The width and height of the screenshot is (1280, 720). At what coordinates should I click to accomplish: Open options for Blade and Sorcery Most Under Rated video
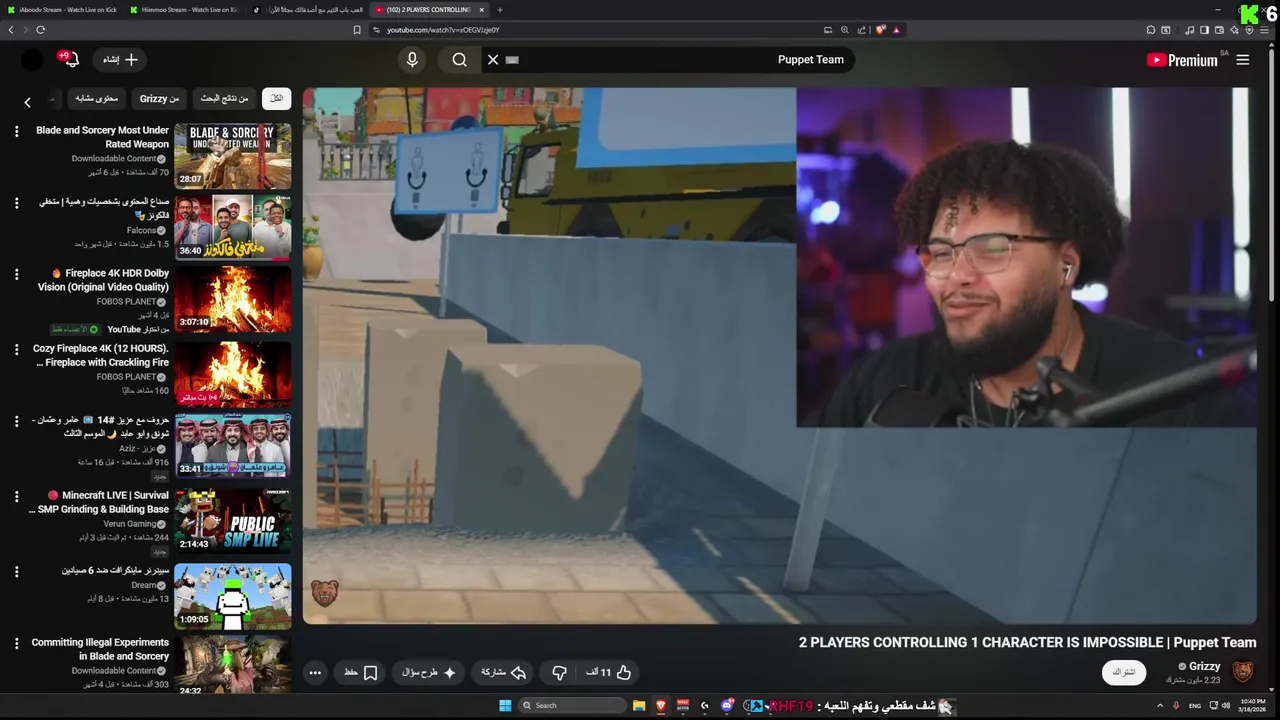[x=16, y=131]
